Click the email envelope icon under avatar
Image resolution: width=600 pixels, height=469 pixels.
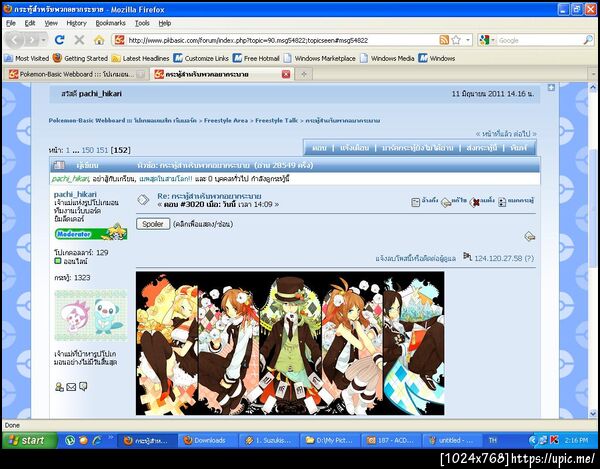pos(71,387)
